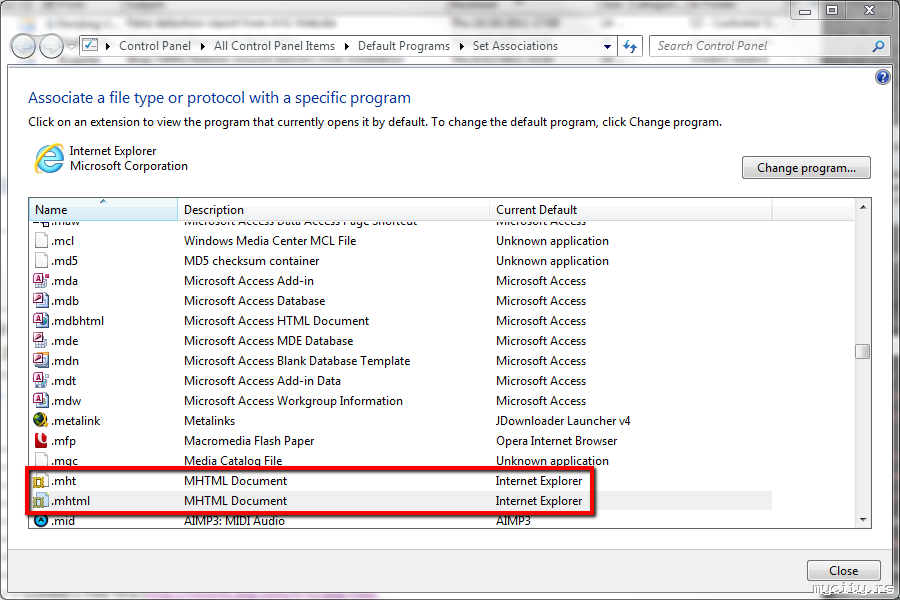Select the .mde Access icon
This screenshot has width=900, height=600.
point(40,340)
